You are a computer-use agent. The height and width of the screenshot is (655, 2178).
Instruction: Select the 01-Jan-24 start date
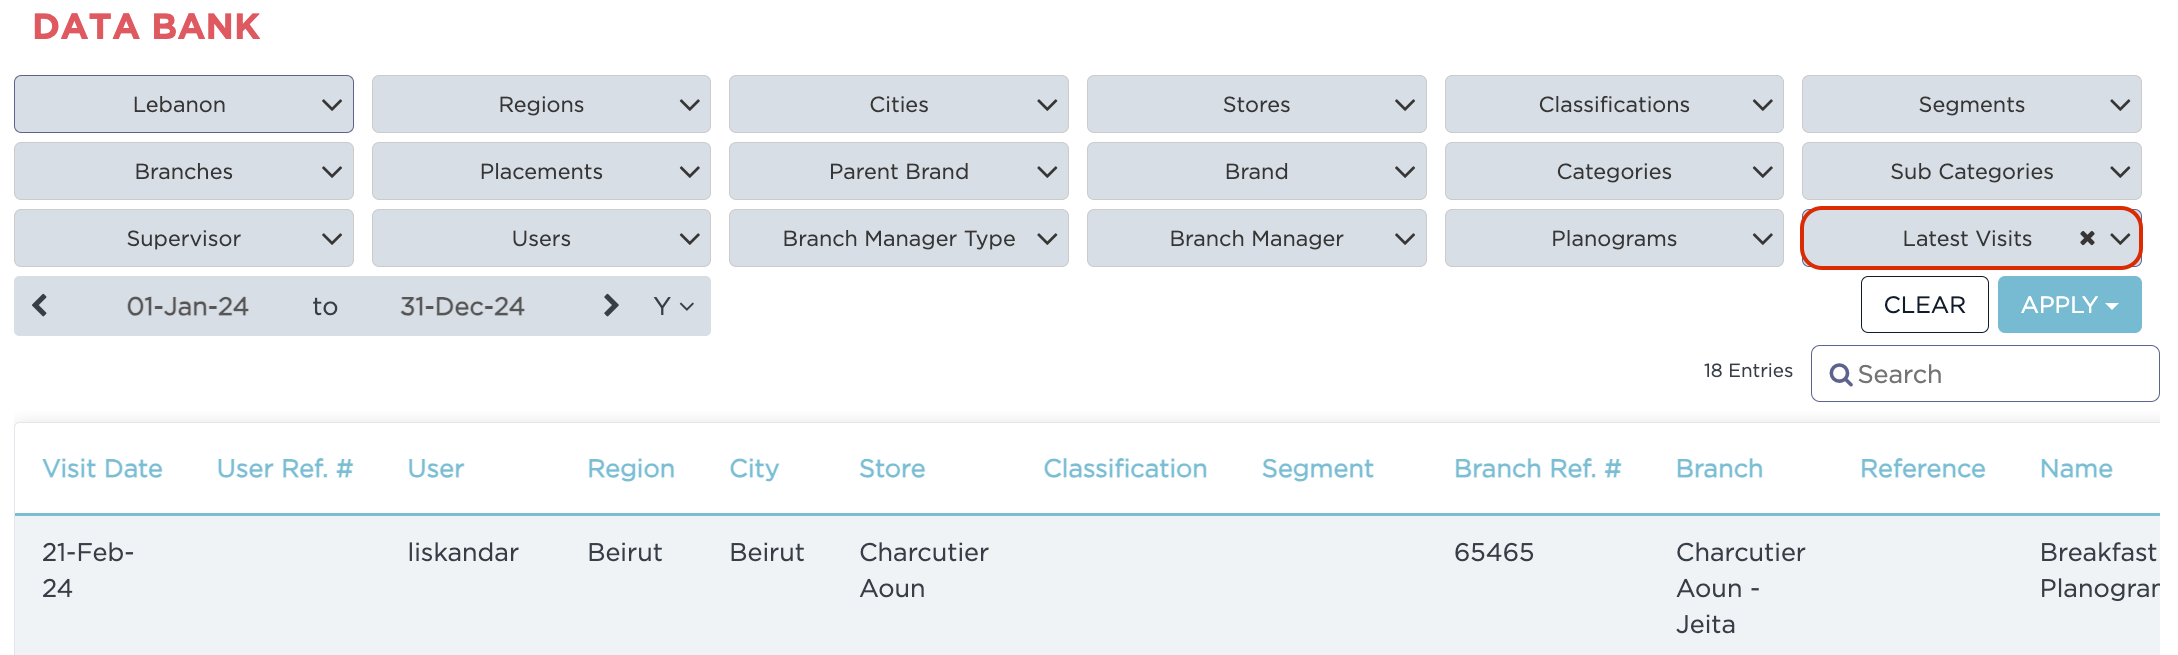[x=188, y=306]
